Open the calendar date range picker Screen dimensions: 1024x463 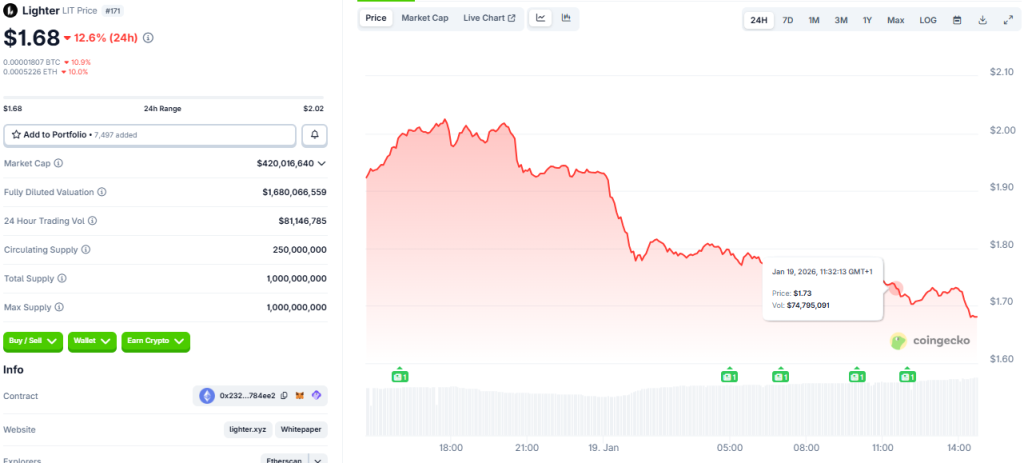click(957, 20)
